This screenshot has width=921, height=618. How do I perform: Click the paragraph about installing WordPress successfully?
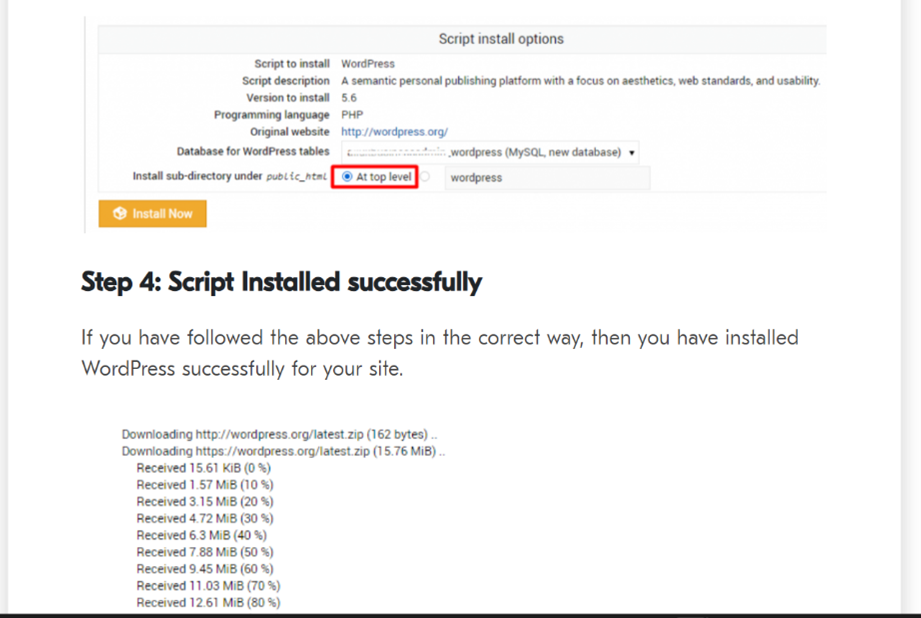pos(439,353)
